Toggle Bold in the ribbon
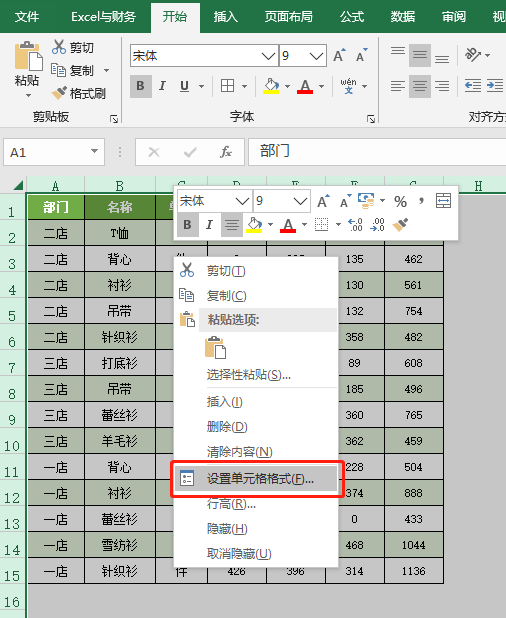 coord(141,86)
